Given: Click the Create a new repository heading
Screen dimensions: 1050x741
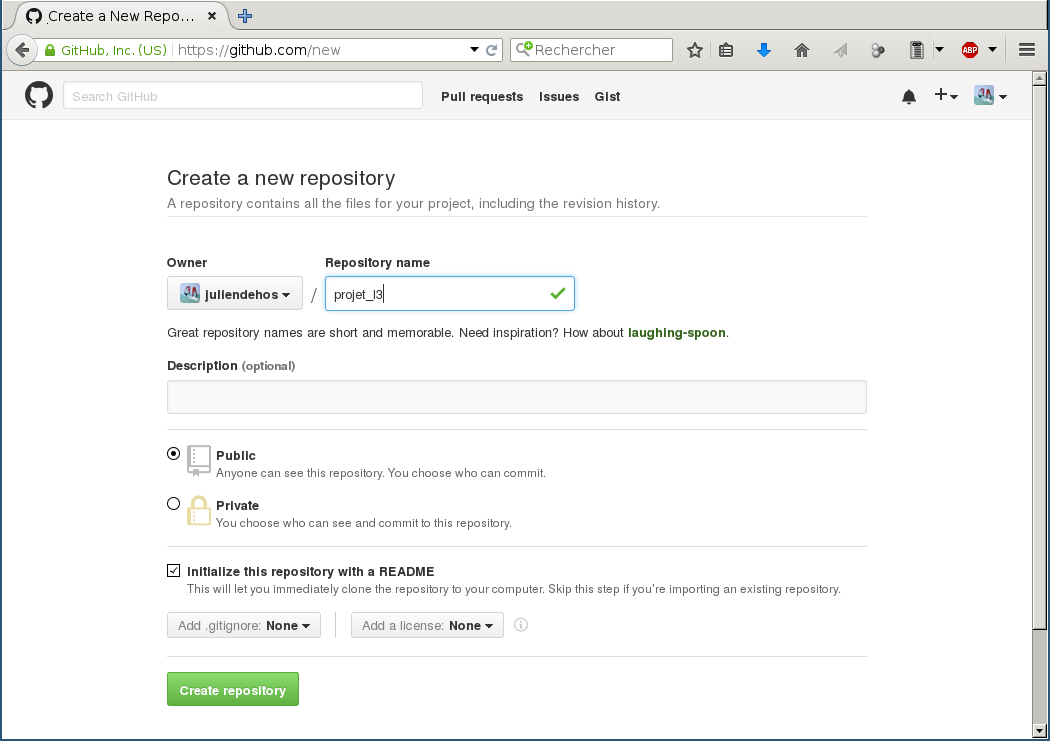Looking at the screenshot, I should pos(281,177).
